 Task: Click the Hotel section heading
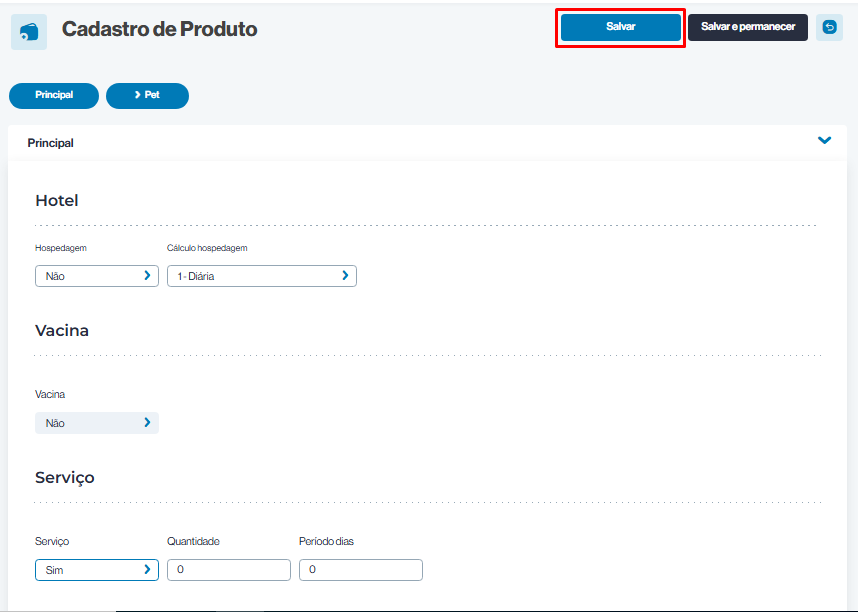(x=57, y=200)
